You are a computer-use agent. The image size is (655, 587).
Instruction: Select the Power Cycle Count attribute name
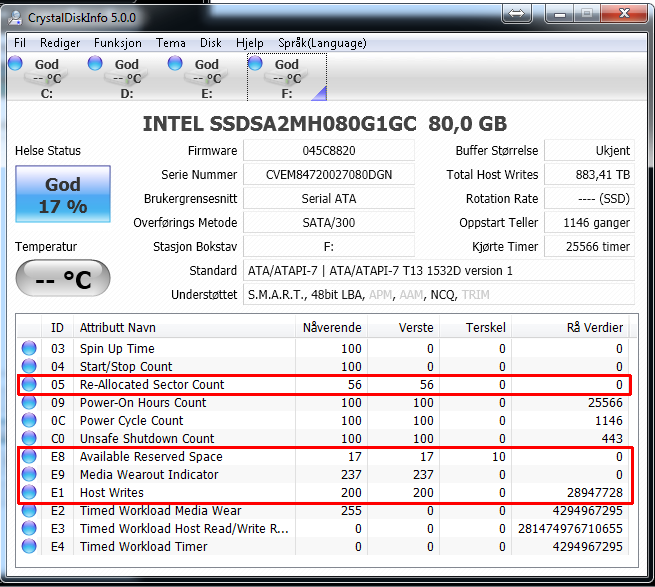click(x=132, y=420)
